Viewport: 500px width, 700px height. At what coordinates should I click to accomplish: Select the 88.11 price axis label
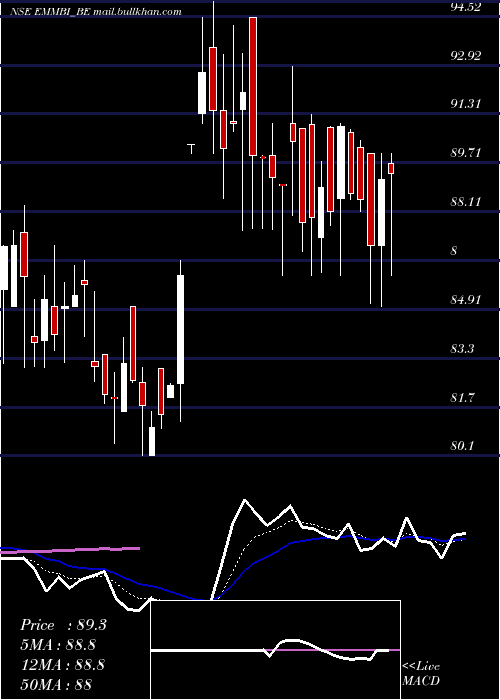click(466, 202)
